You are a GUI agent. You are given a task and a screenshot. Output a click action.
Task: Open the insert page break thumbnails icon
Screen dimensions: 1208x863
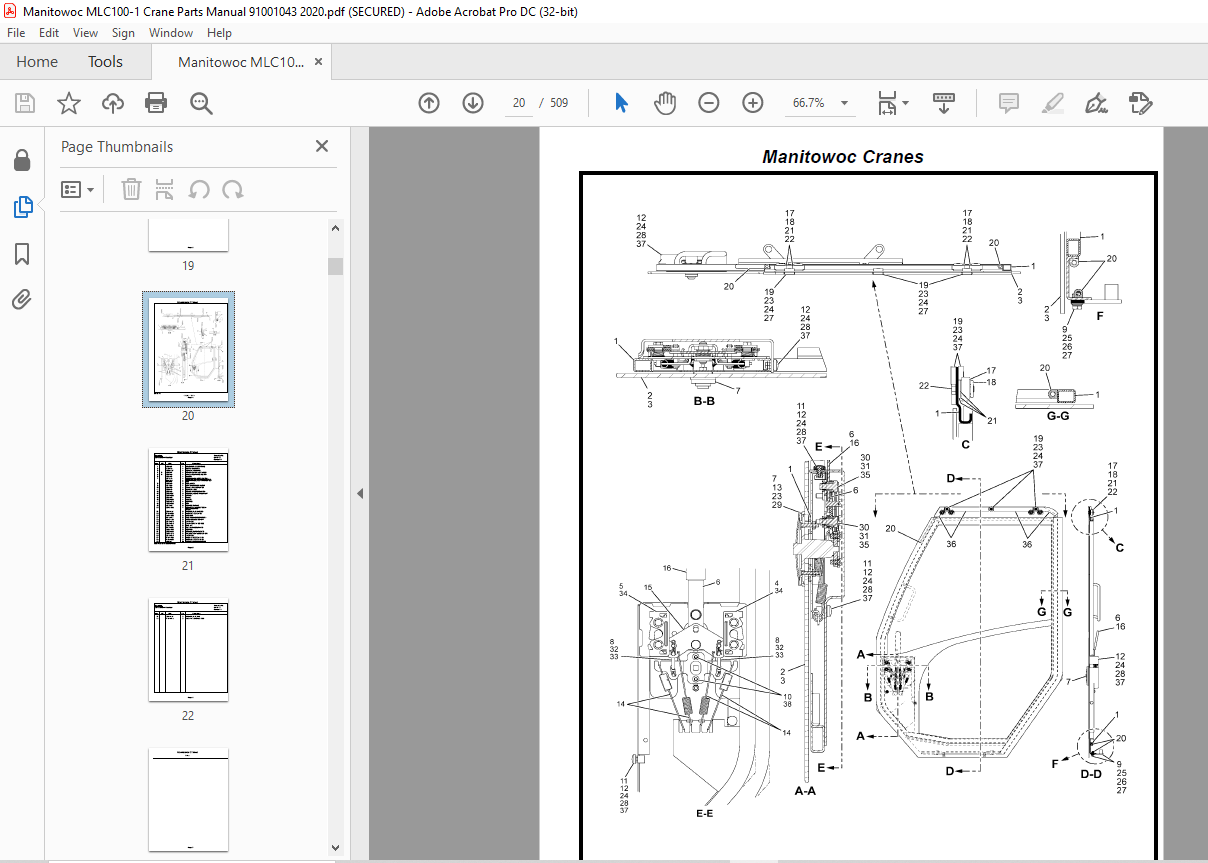pos(165,189)
